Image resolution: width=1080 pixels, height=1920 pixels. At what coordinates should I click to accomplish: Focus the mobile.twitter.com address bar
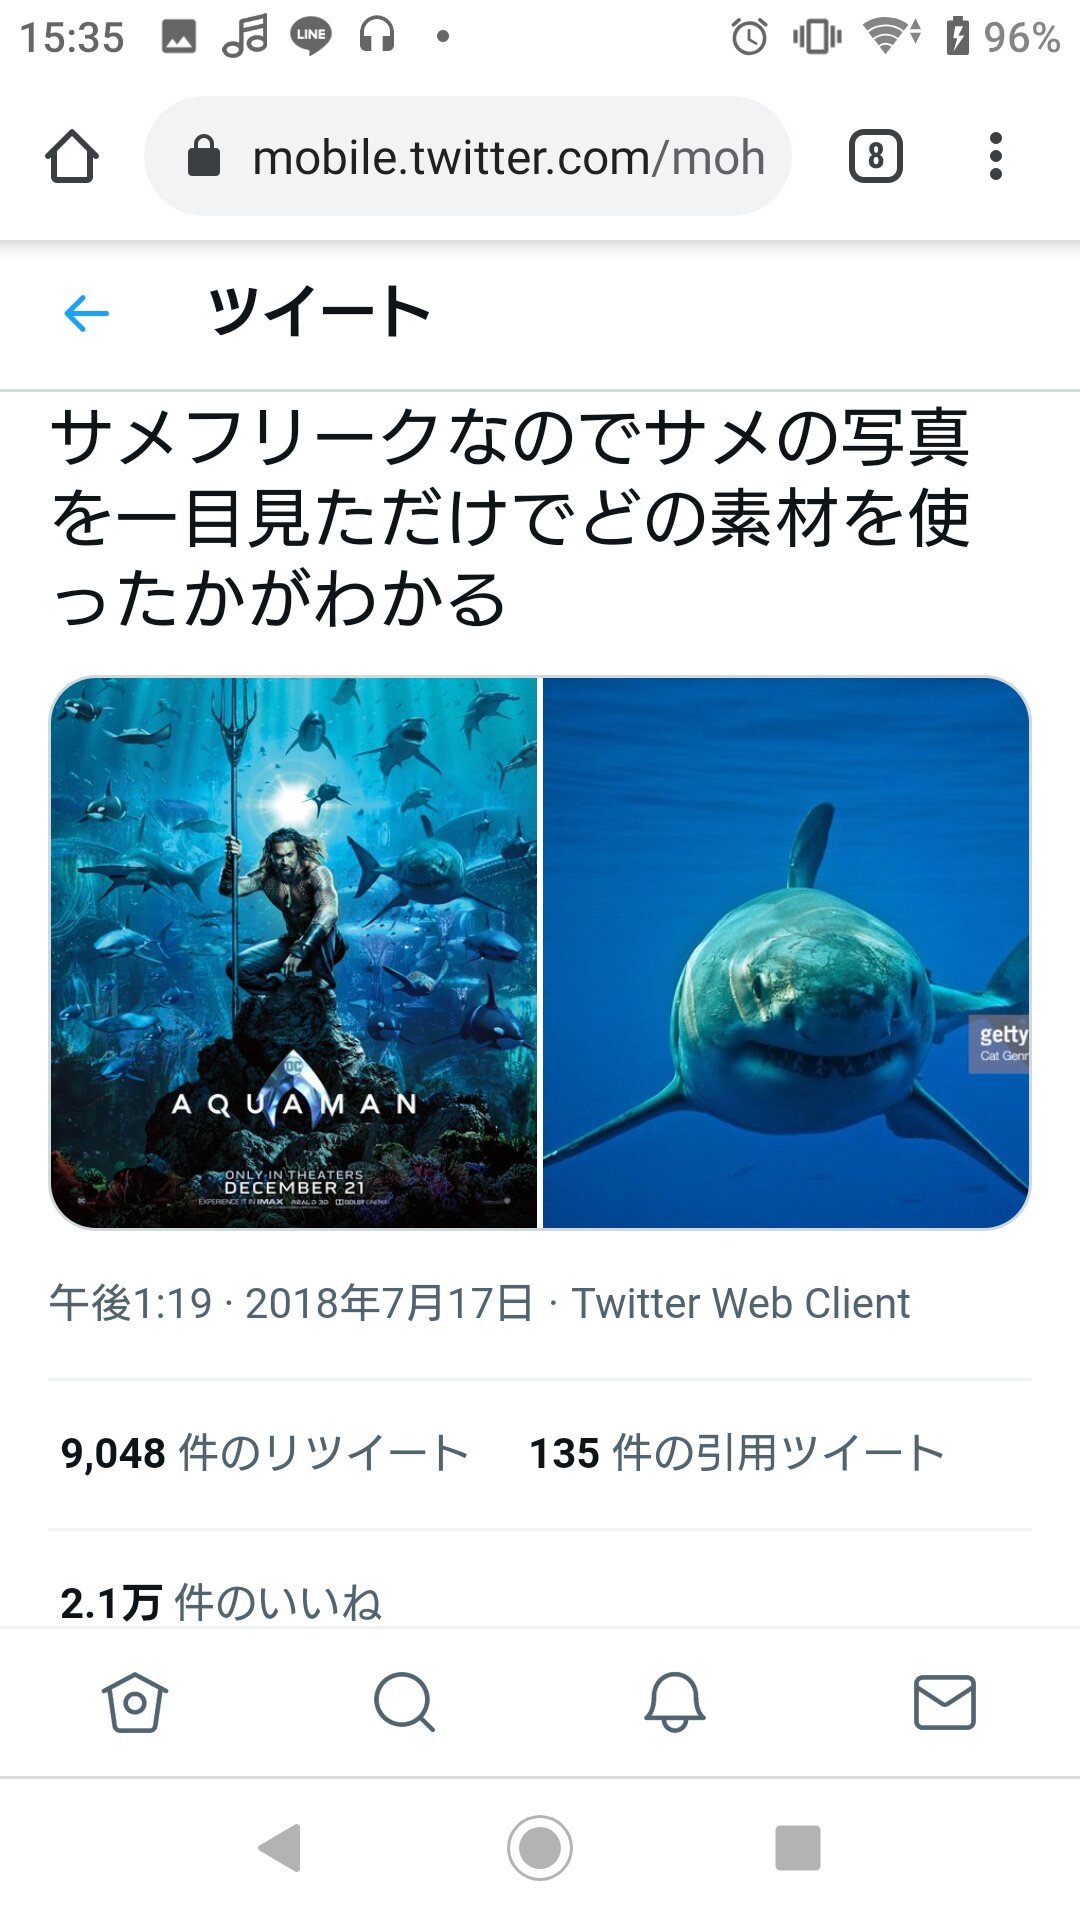[x=468, y=156]
